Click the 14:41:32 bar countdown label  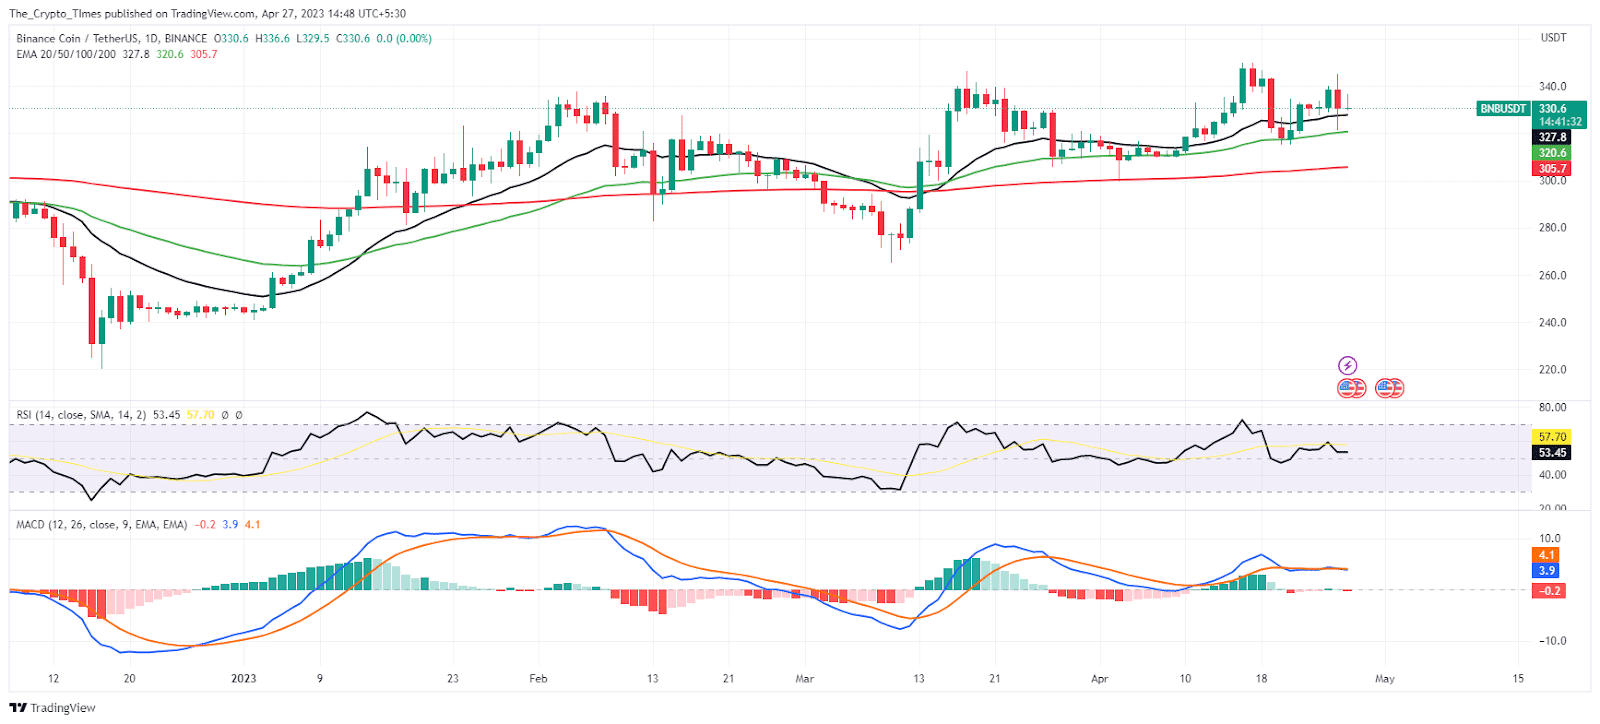pyautogui.click(x=1560, y=121)
